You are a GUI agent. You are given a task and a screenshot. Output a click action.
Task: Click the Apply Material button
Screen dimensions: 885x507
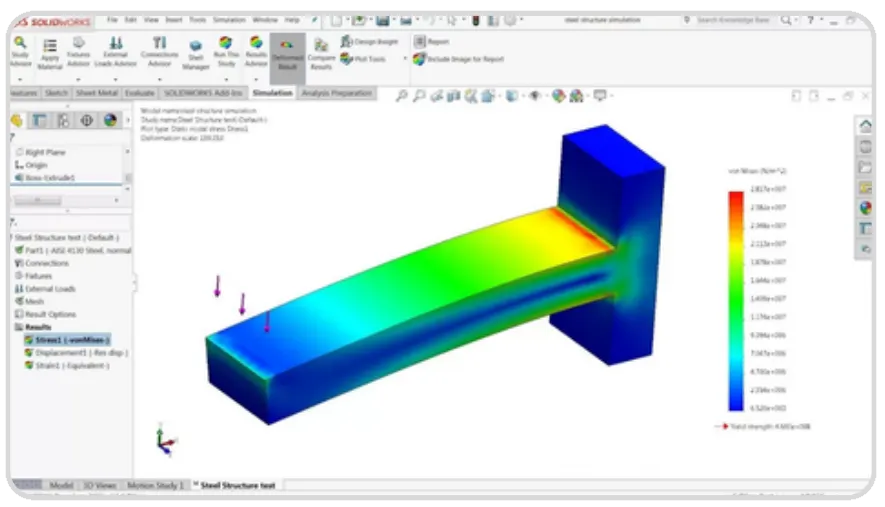coord(50,54)
